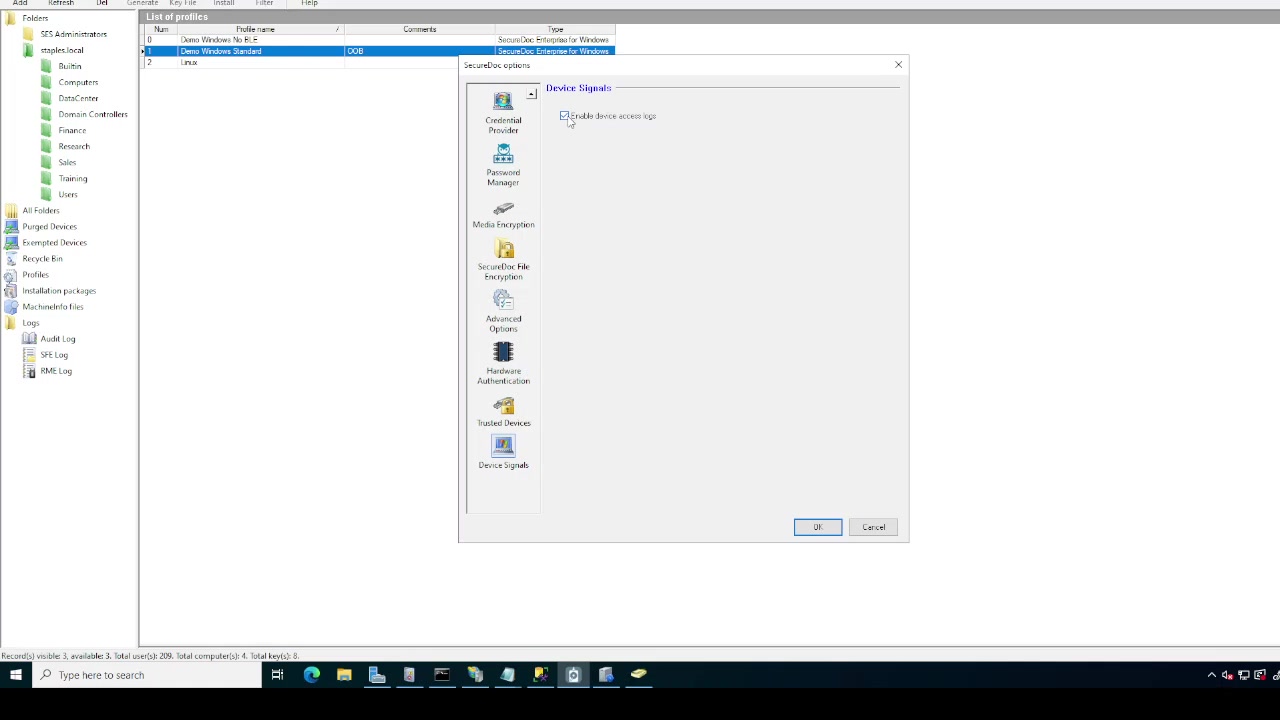The width and height of the screenshot is (1280, 720).
Task: Click the Type column header
Action: tap(555, 29)
